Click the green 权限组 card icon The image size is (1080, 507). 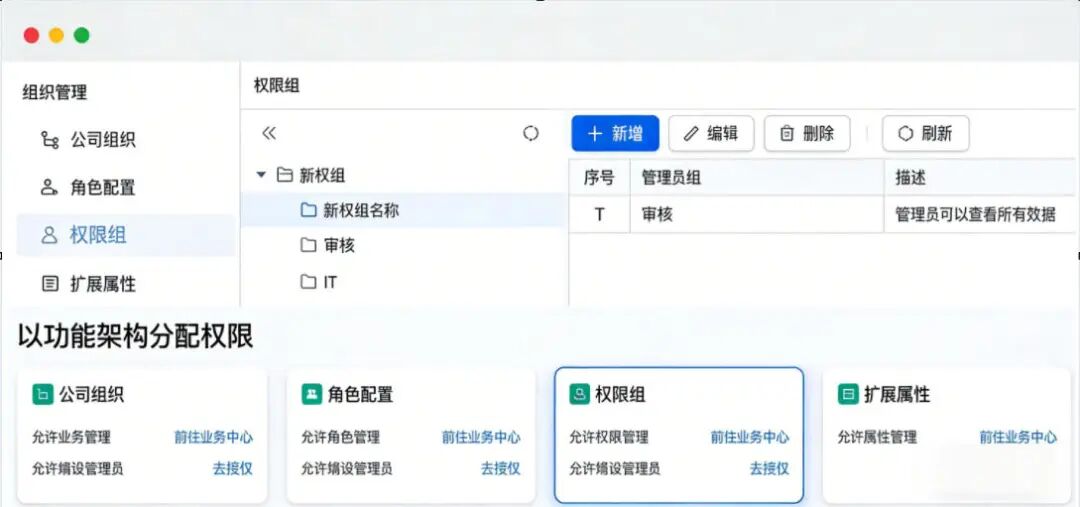[579, 395]
